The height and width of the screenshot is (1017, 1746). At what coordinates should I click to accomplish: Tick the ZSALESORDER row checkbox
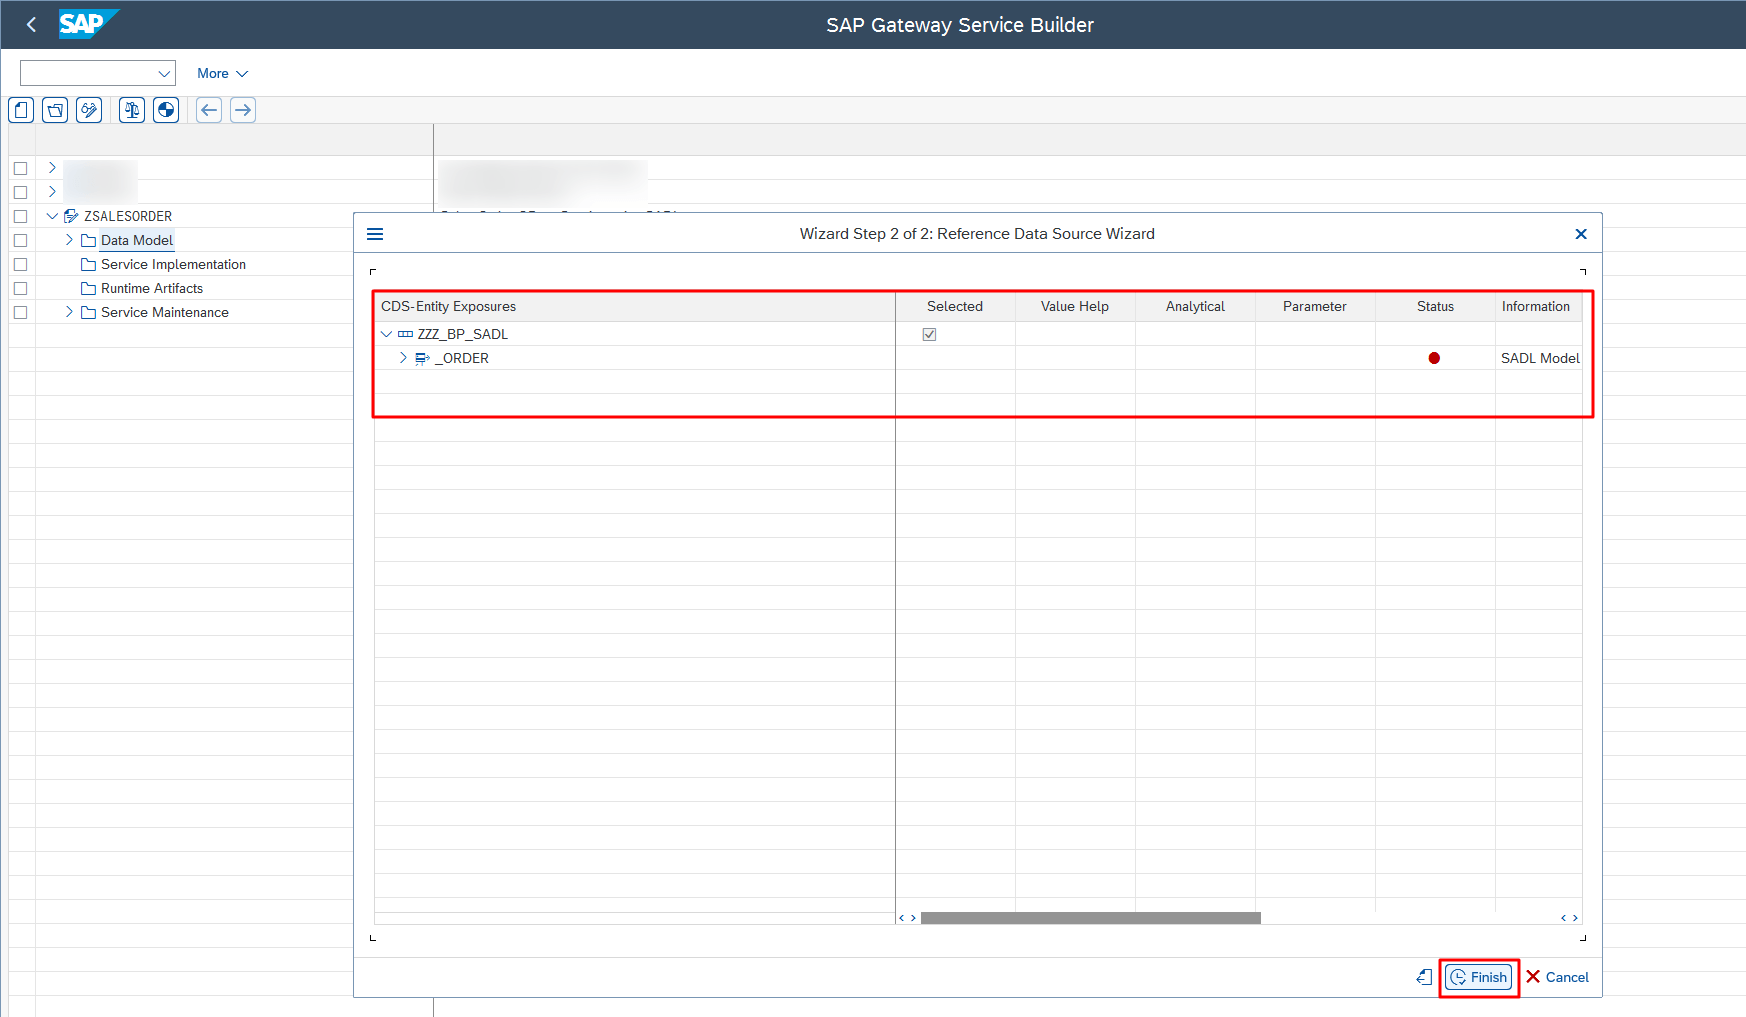click(20, 216)
